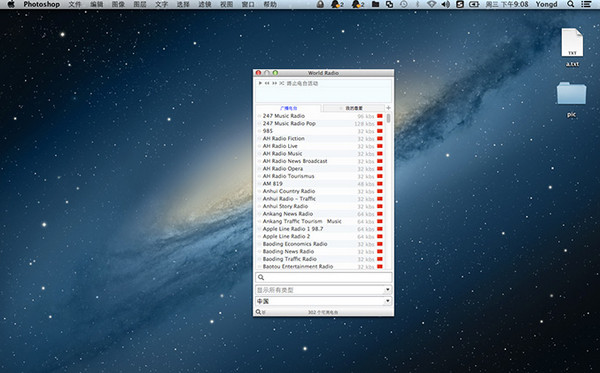Image resolution: width=600 pixels, height=373 pixels.
Task: Select station 247 Music Radio Pop
Action: click(x=289, y=124)
